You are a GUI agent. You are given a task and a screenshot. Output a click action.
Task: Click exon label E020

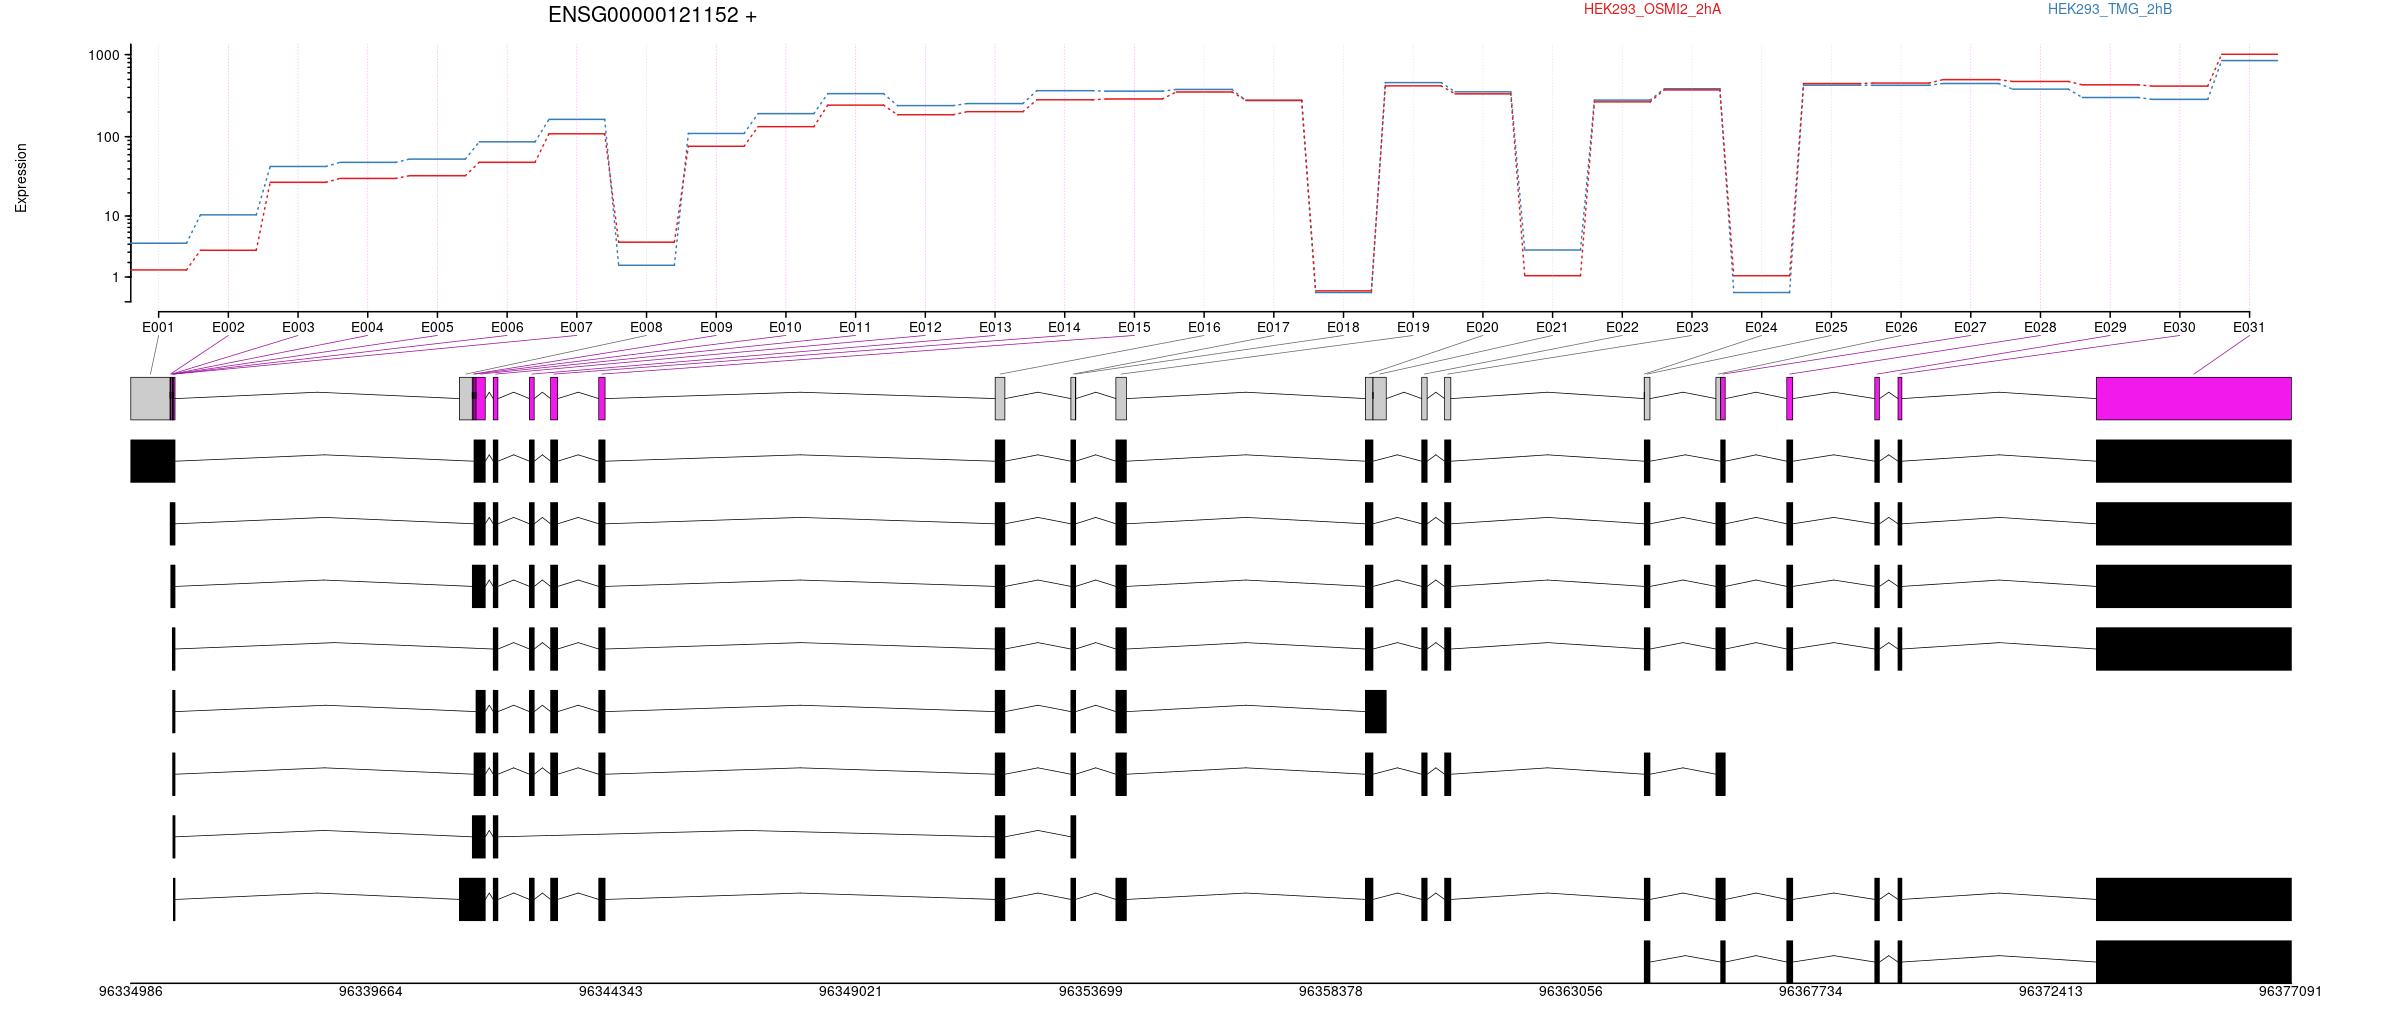coord(1482,327)
